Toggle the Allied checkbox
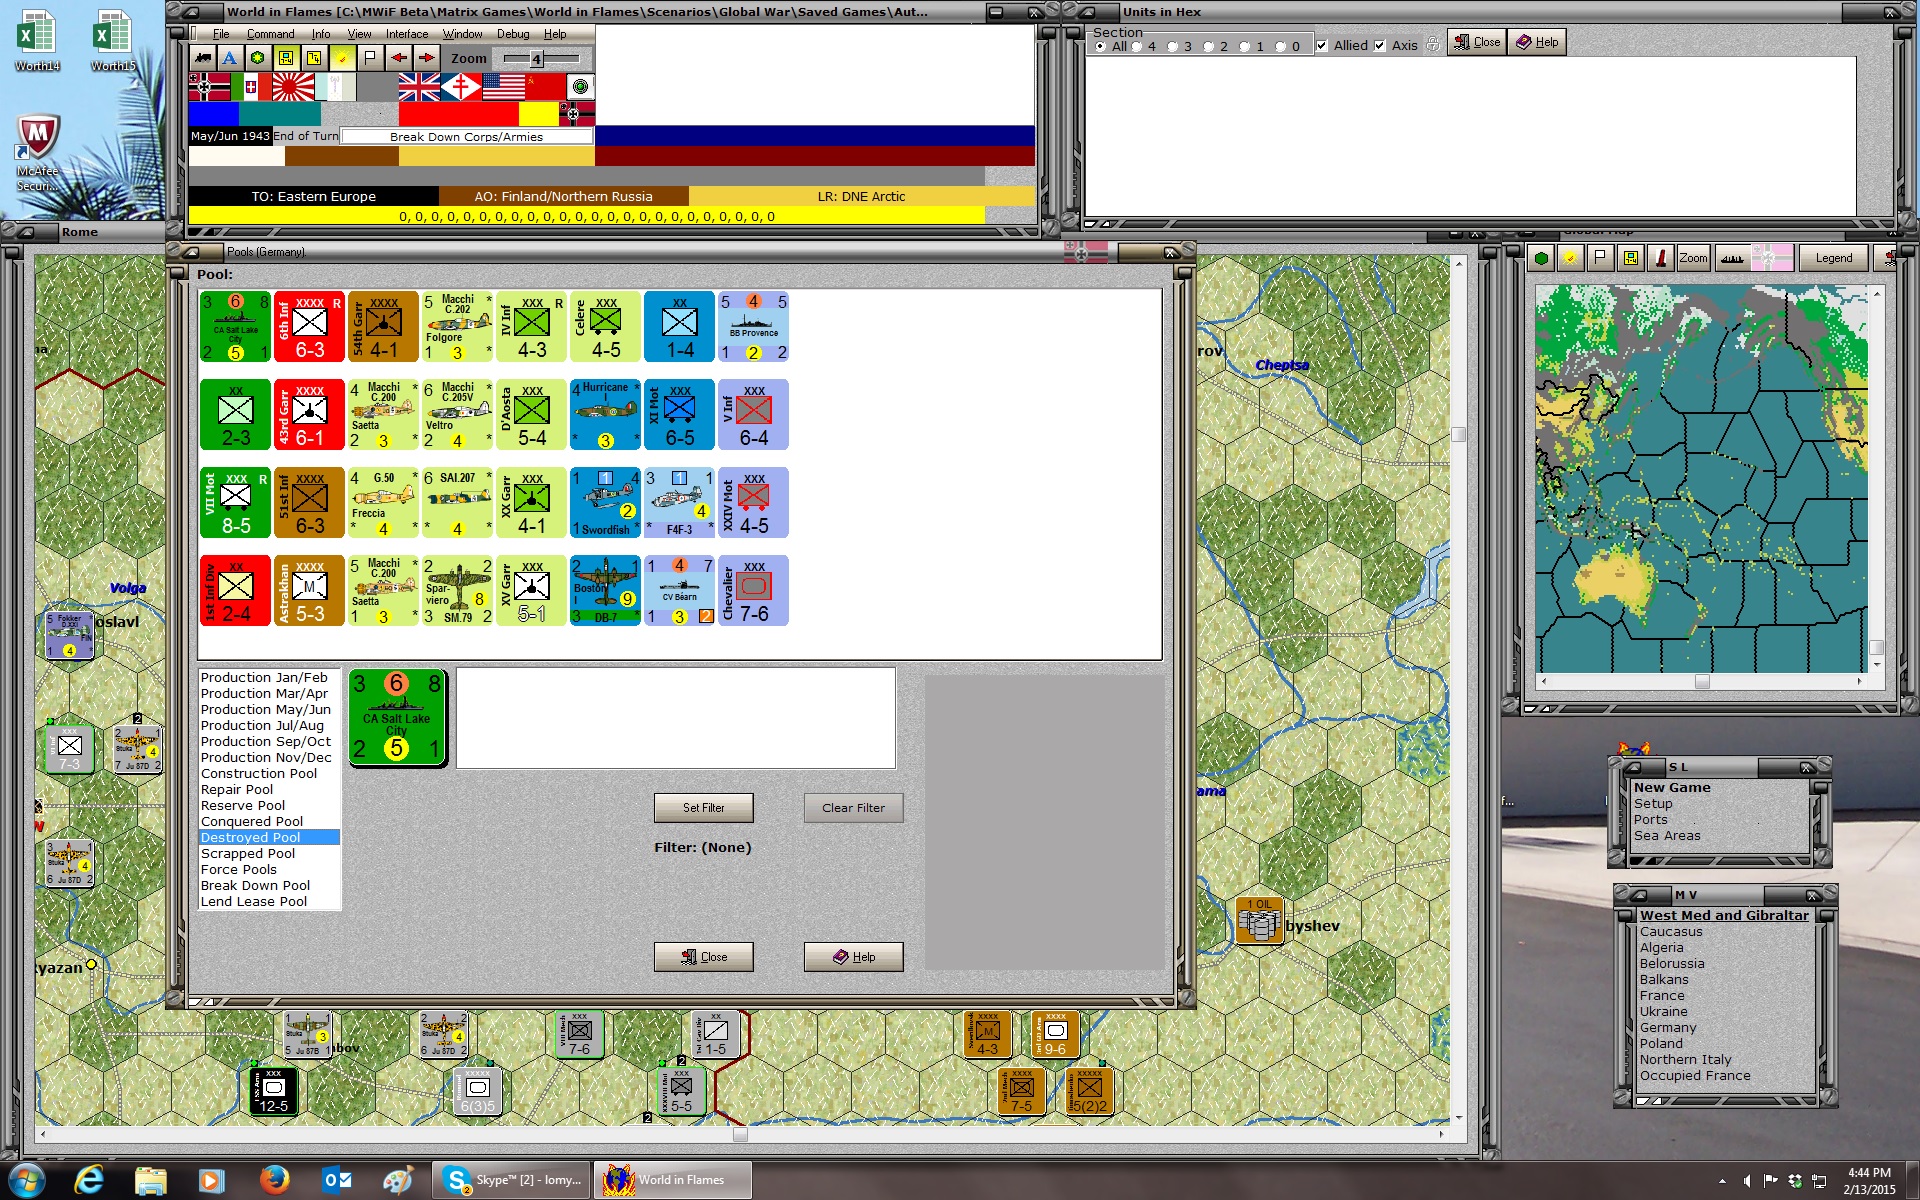 coord(1322,45)
